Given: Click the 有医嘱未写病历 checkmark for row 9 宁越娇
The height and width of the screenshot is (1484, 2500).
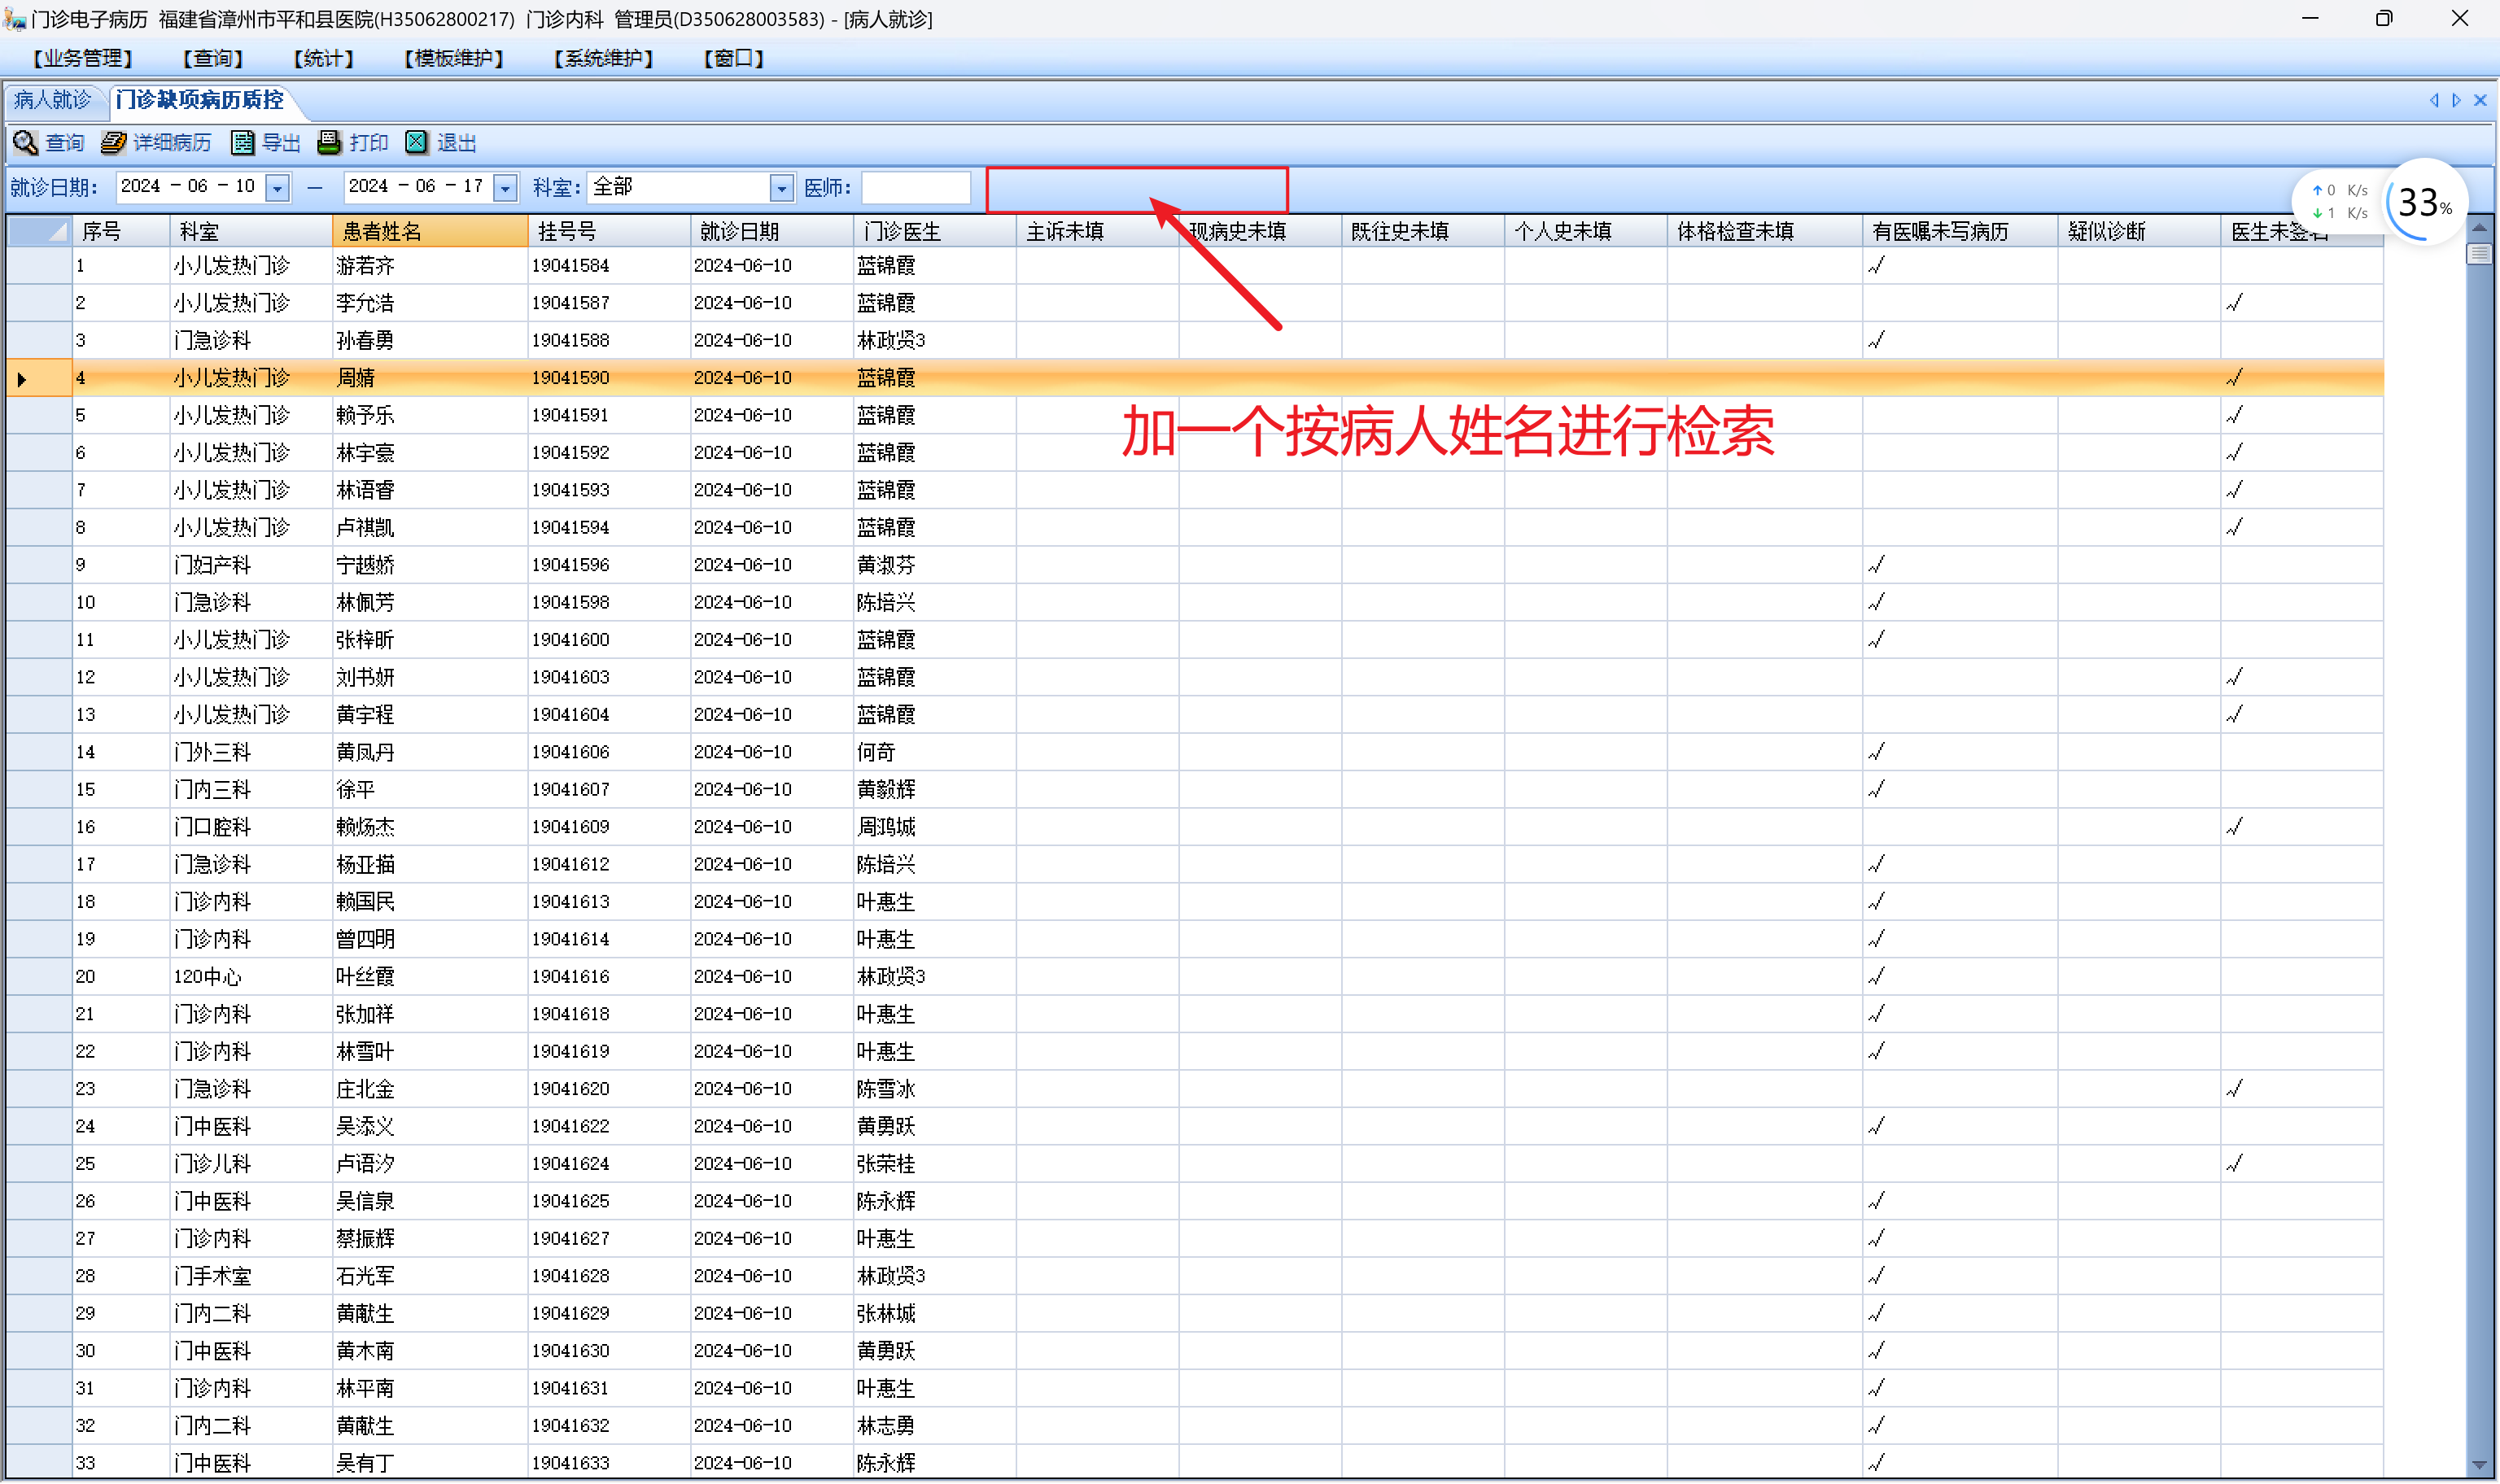Looking at the screenshot, I should tap(1876, 565).
